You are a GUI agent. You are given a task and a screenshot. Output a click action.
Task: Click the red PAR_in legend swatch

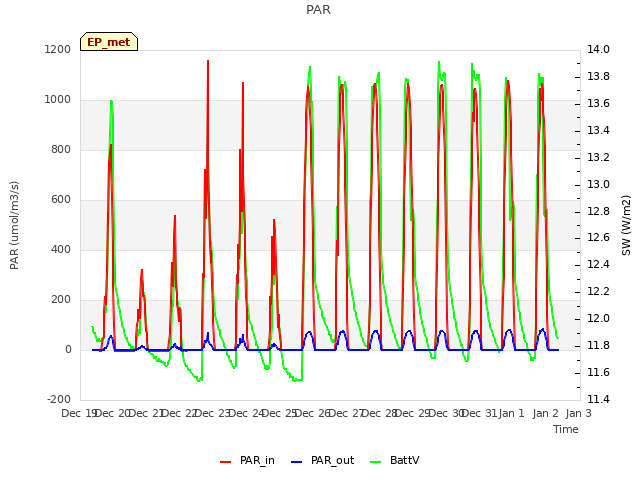click(225, 462)
